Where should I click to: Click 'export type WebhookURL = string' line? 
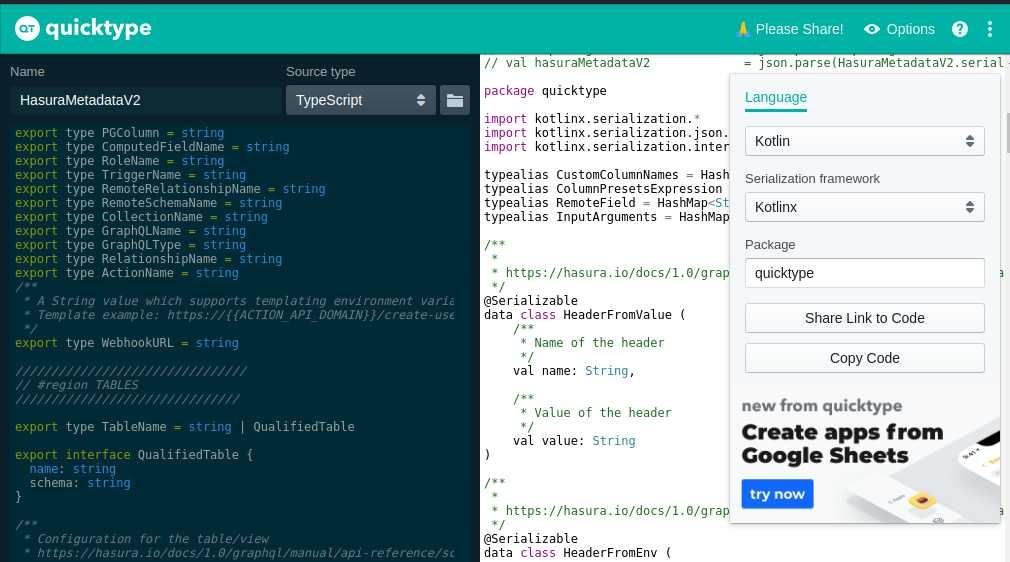[127, 343]
